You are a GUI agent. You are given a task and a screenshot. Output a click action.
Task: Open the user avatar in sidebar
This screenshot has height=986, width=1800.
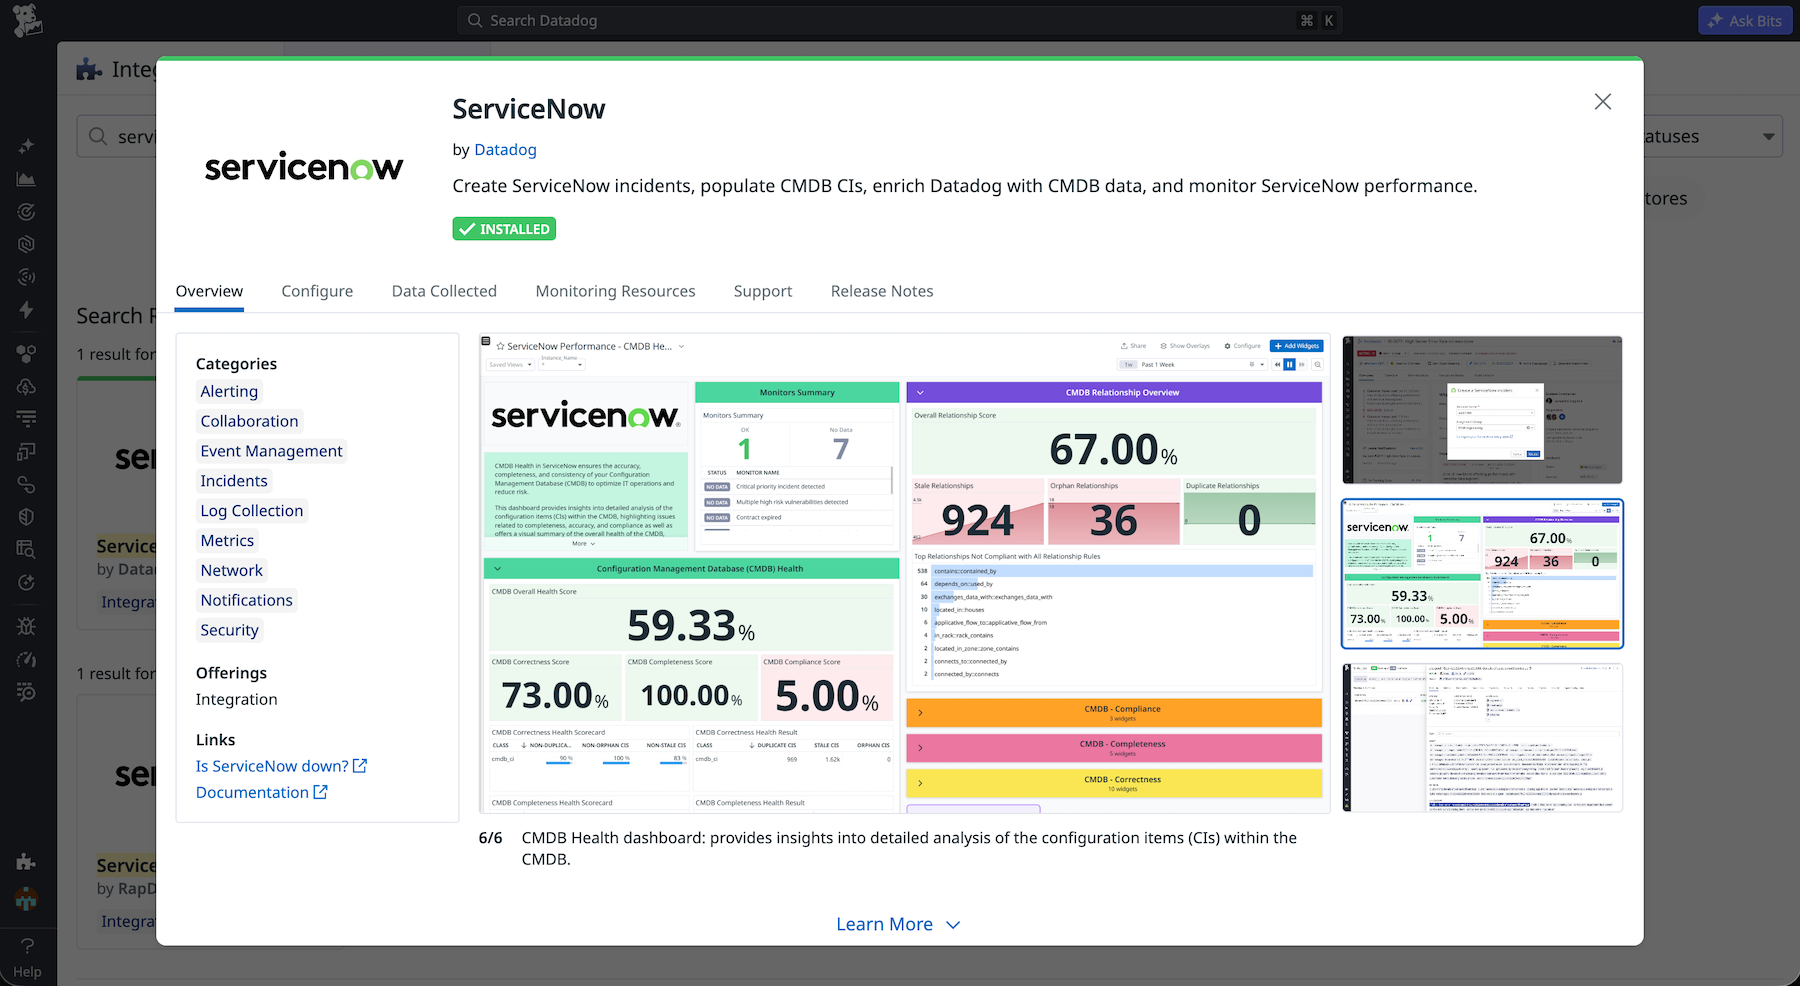[x=27, y=899]
